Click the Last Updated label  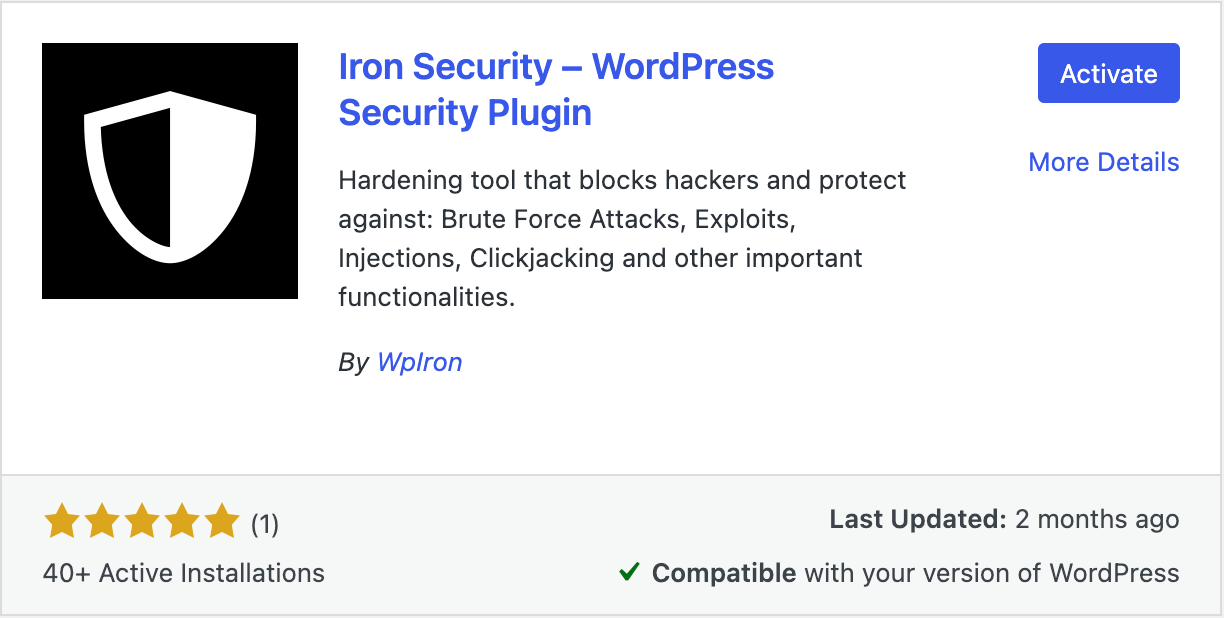point(917,520)
